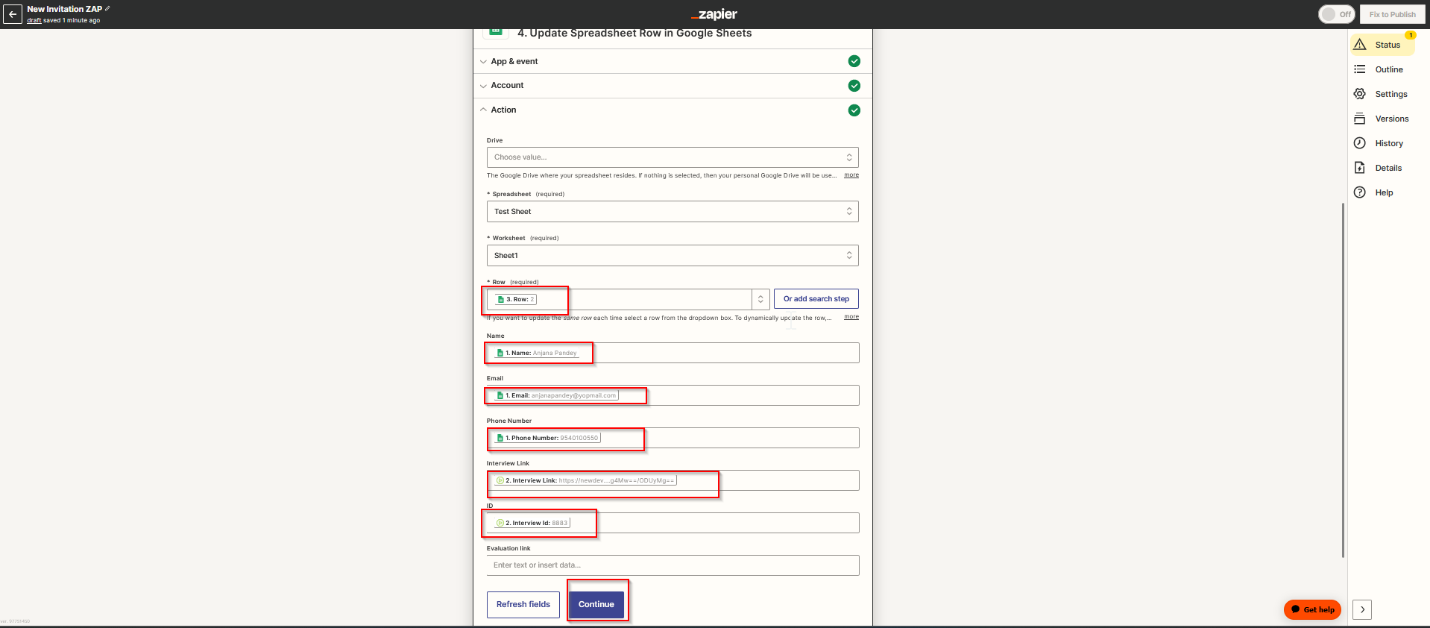
Task: Click Account green checkmark
Action: point(854,85)
